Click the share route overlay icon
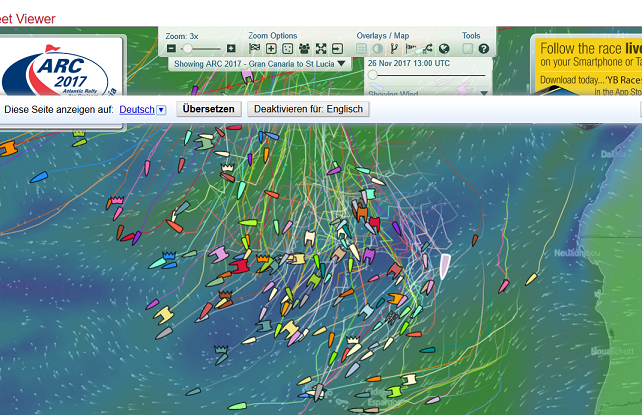This screenshot has height=415, width=642. tap(427, 48)
